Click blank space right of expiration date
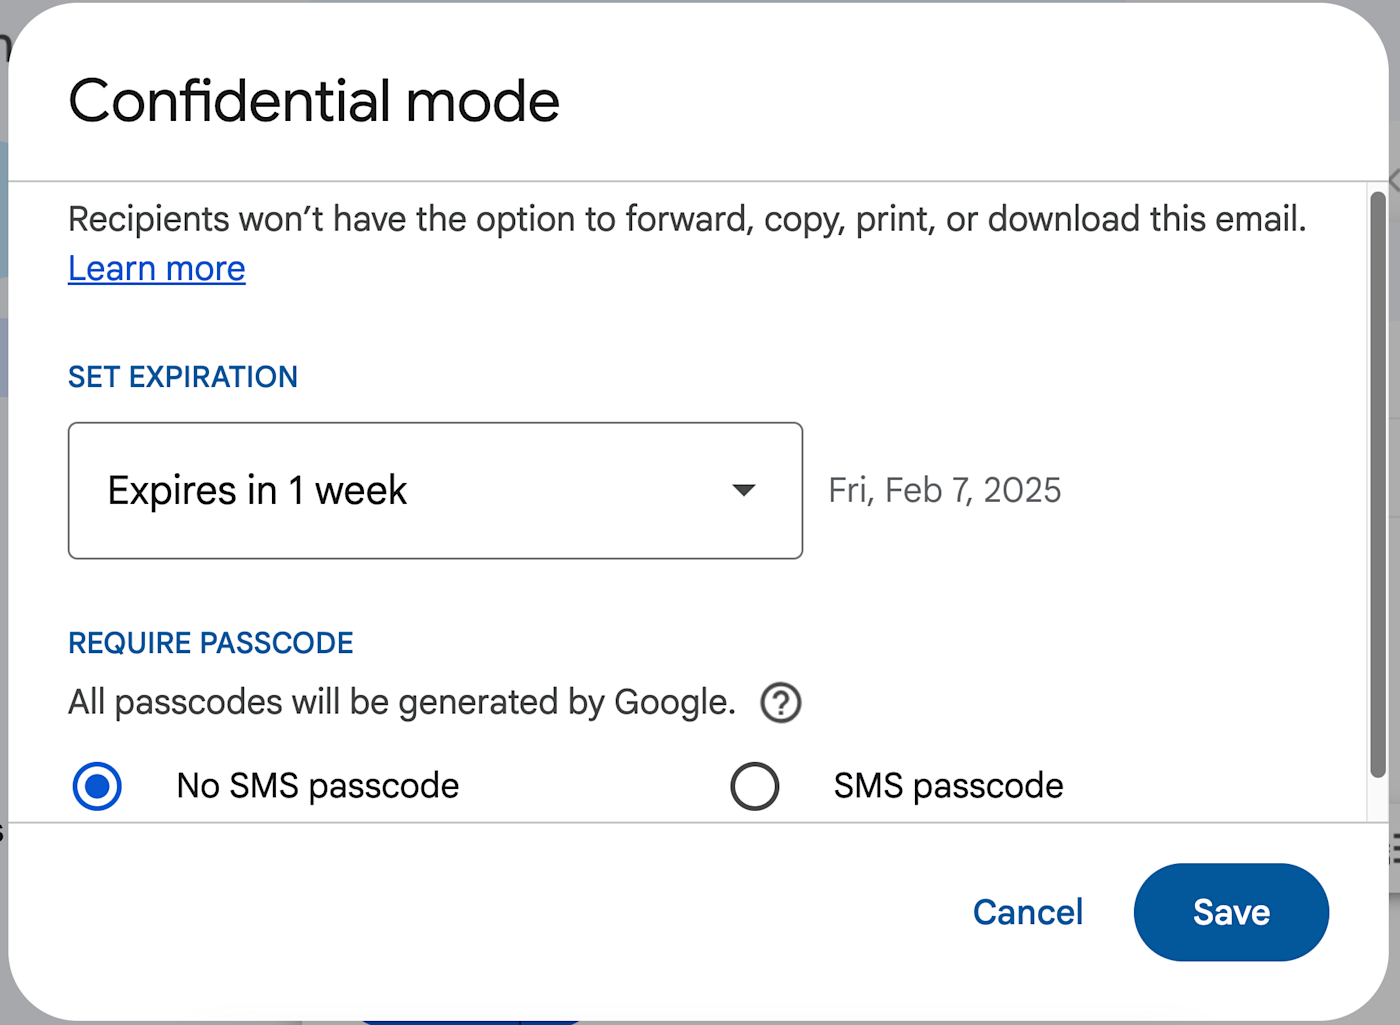Viewport: 1400px width, 1025px height. click(x=1210, y=490)
